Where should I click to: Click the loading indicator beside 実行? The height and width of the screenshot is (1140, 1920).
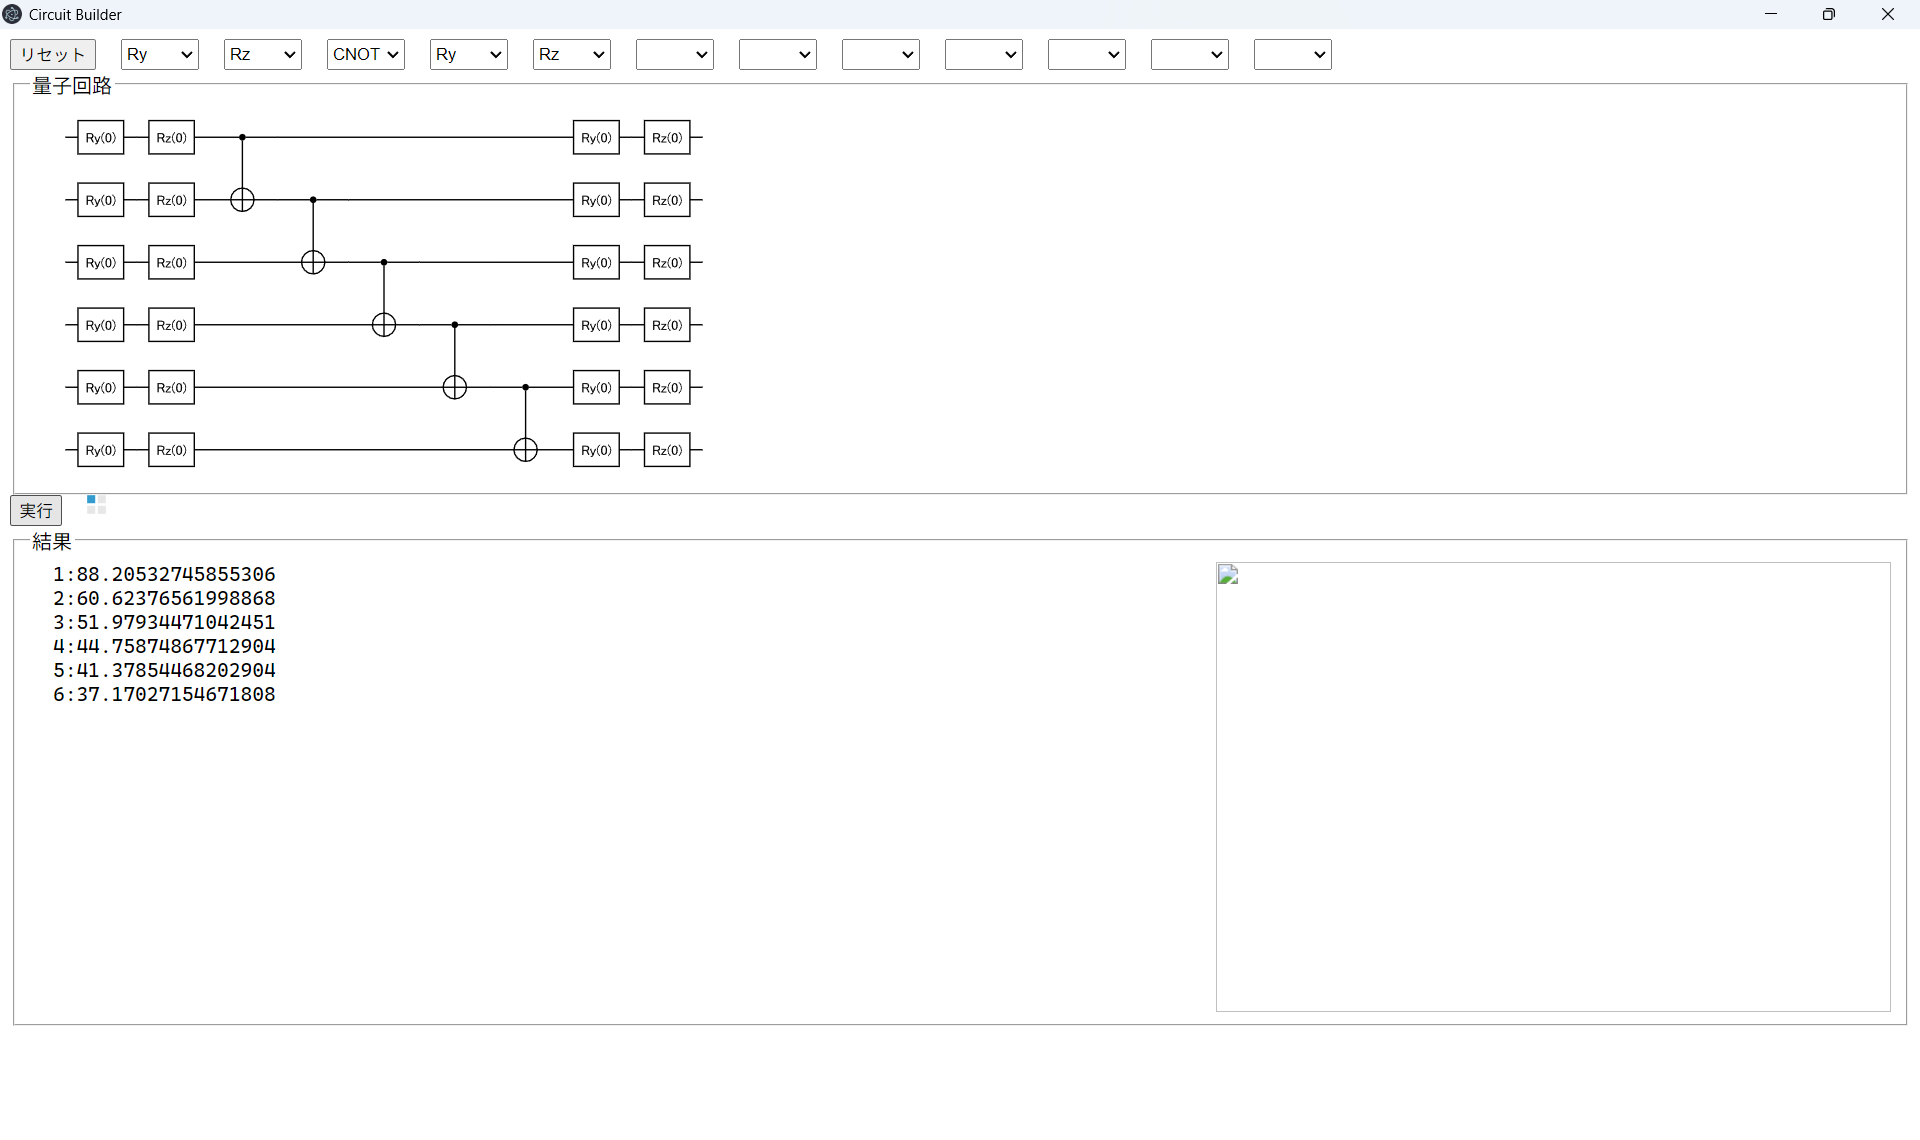96,505
